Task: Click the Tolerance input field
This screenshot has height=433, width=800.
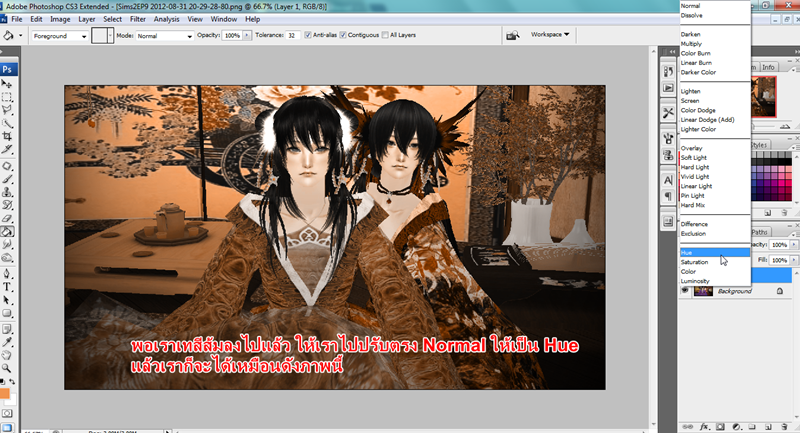Action: click(x=292, y=35)
